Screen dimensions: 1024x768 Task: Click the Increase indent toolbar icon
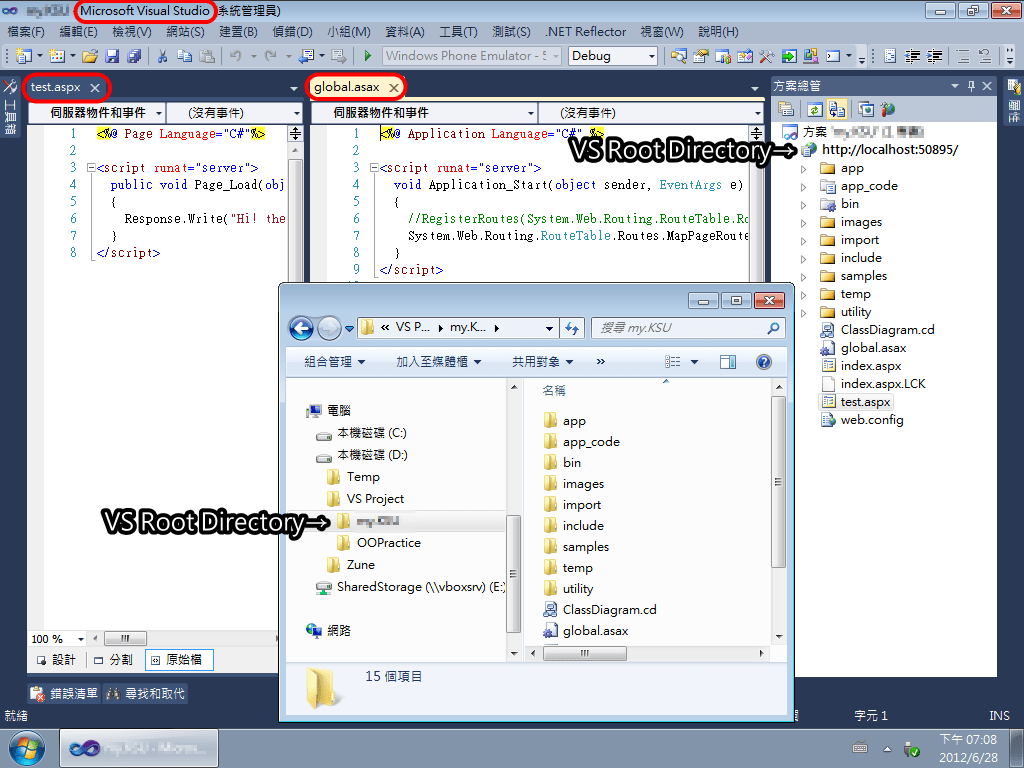(x=935, y=56)
